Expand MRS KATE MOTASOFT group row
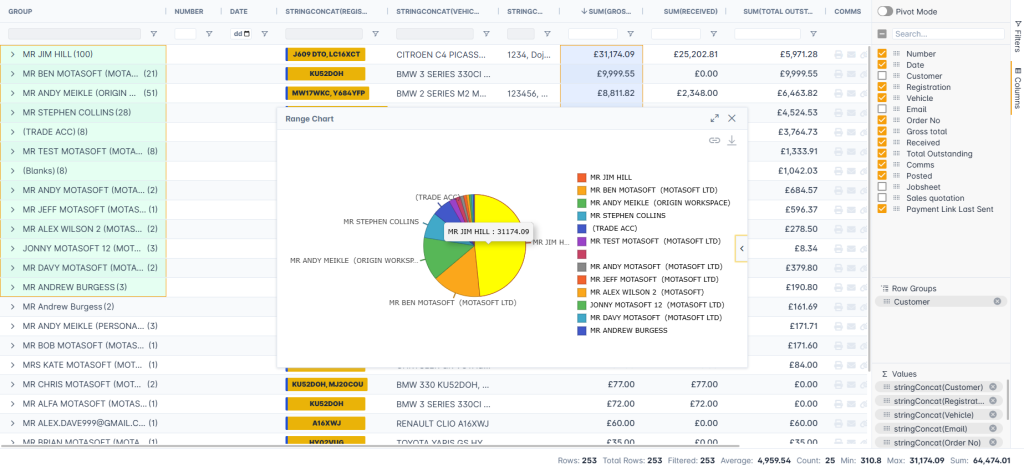 coord(12,365)
